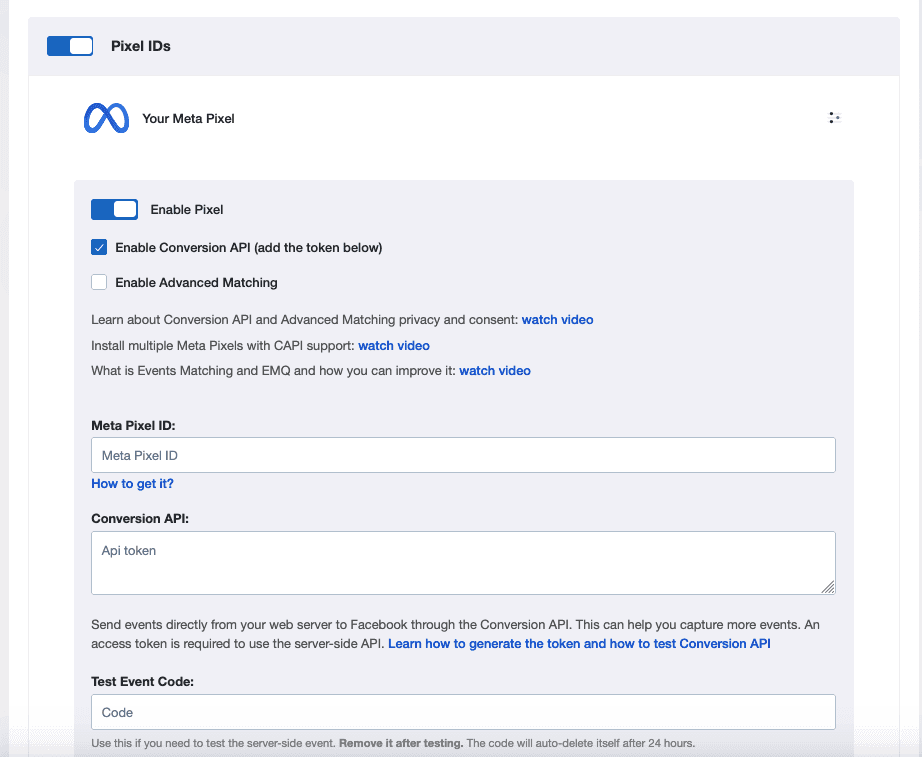Open Learn how to generate the token link
The width and height of the screenshot is (922, 757).
[579, 643]
